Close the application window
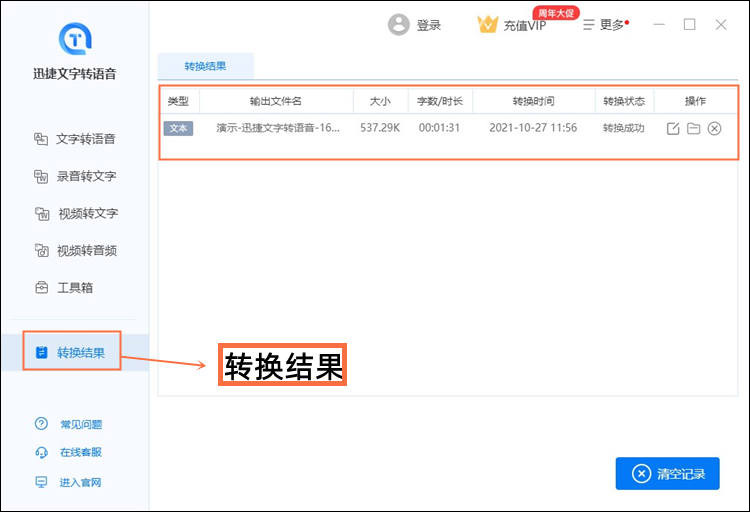750x512 pixels. [x=721, y=24]
